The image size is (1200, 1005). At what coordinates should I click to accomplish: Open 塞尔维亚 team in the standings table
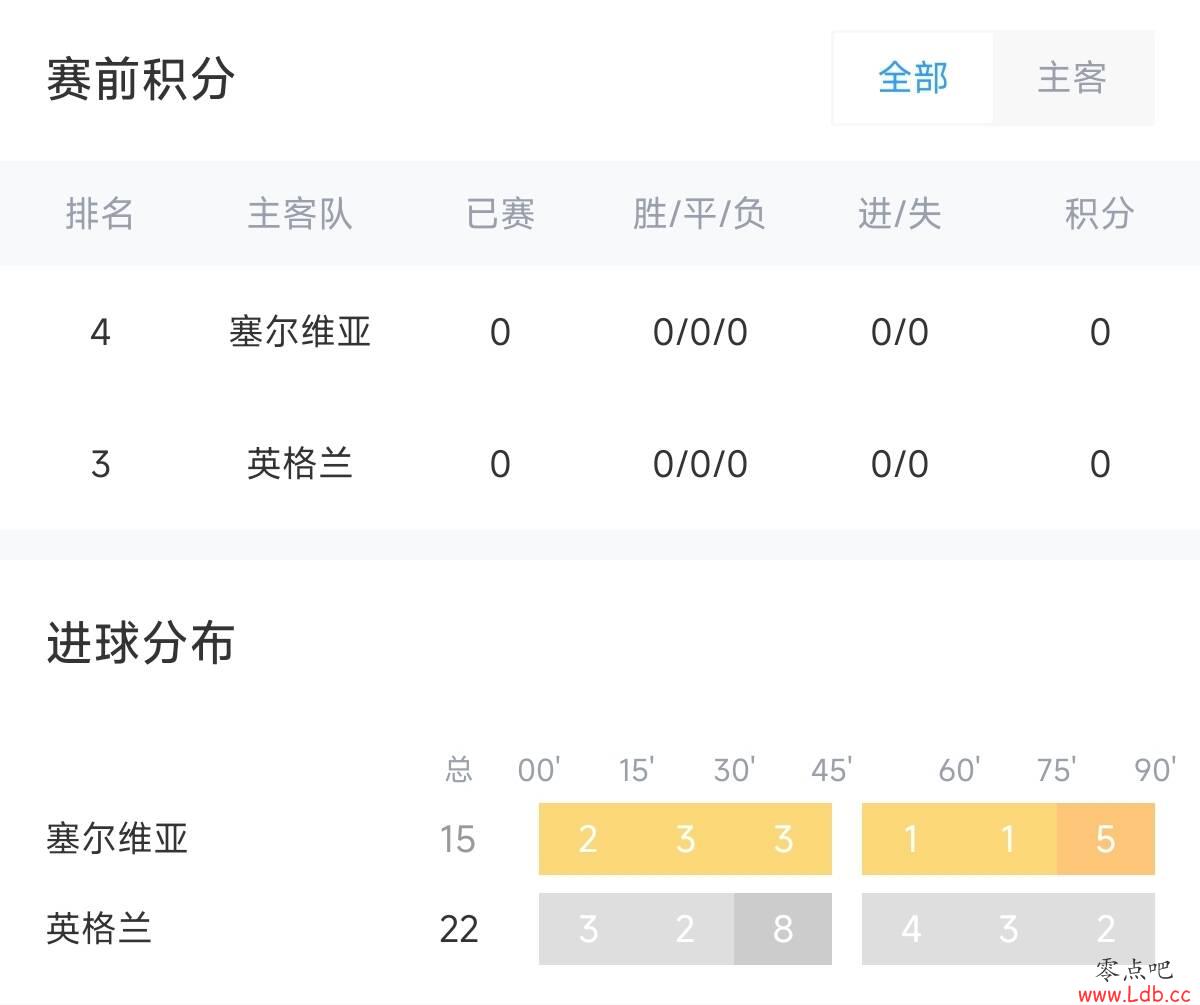point(300,332)
